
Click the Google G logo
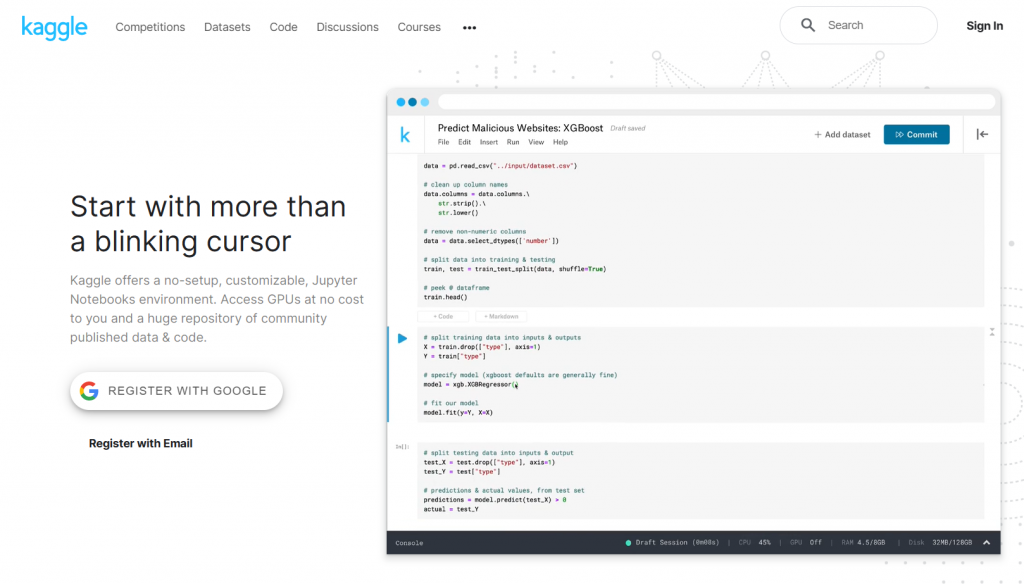tap(89, 391)
